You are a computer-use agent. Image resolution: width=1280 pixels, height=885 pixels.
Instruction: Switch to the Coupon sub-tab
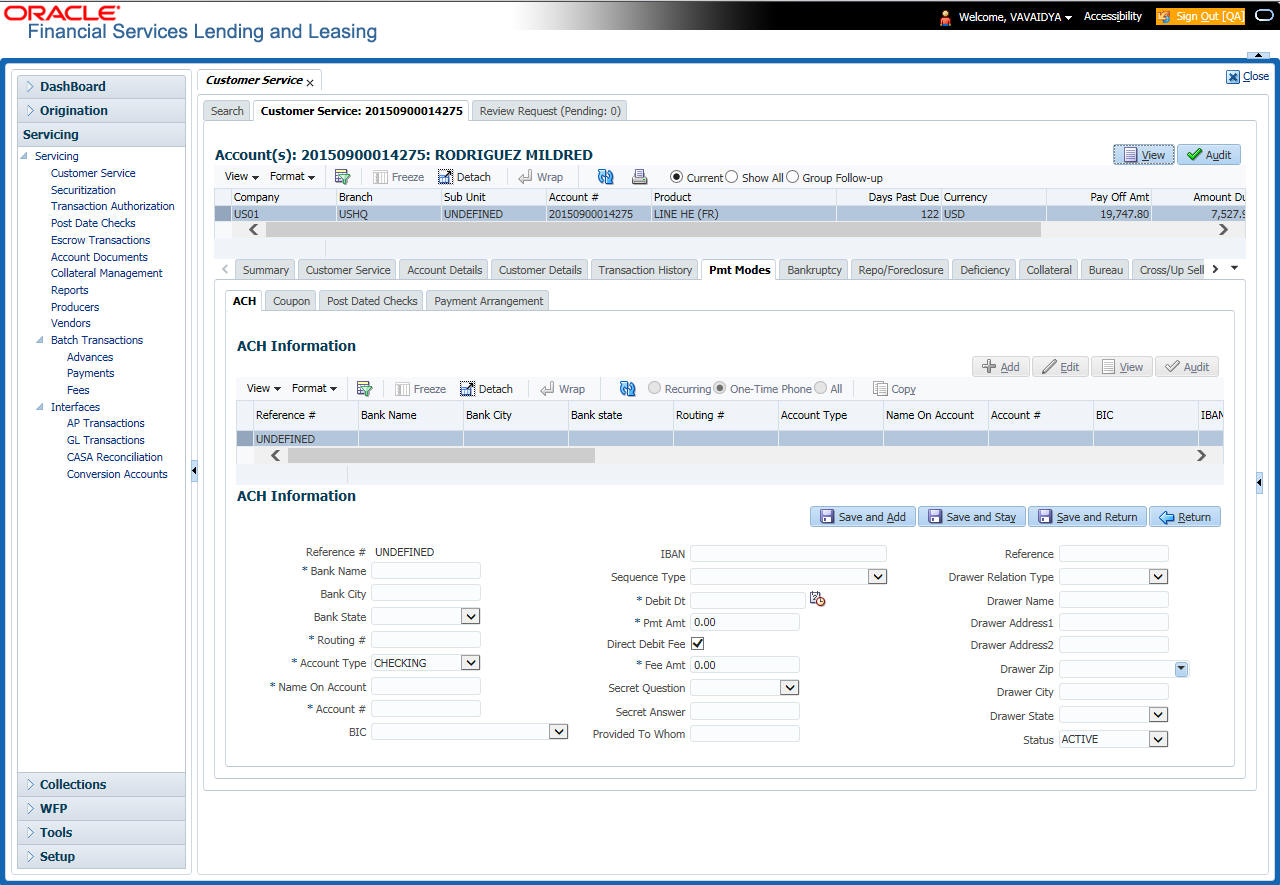[x=292, y=301]
